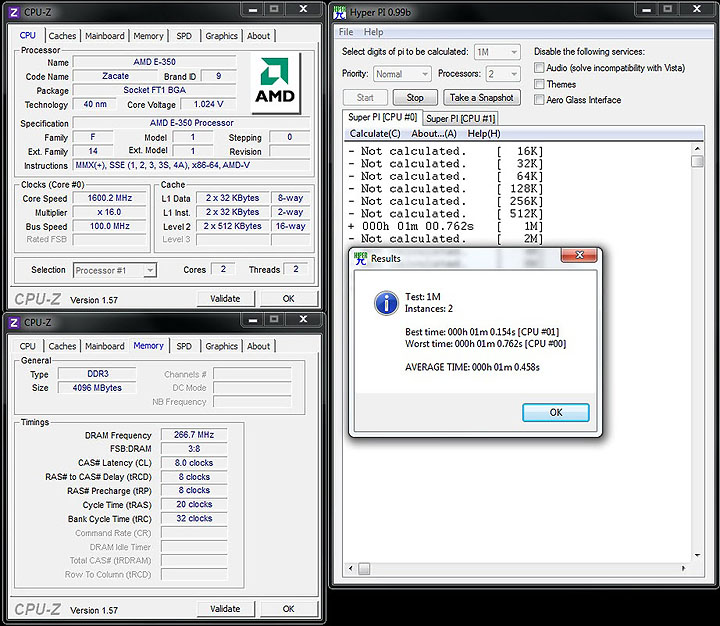Open the Processors dropdown showing 2
The height and width of the screenshot is (626, 720).
[503, 74]
